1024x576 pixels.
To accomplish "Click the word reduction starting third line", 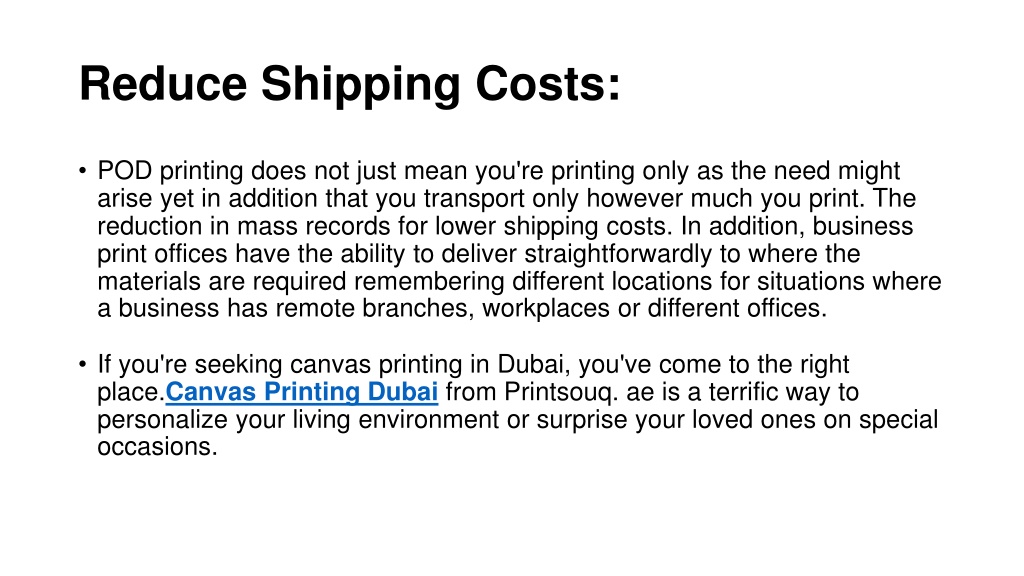I will (150, 227).
